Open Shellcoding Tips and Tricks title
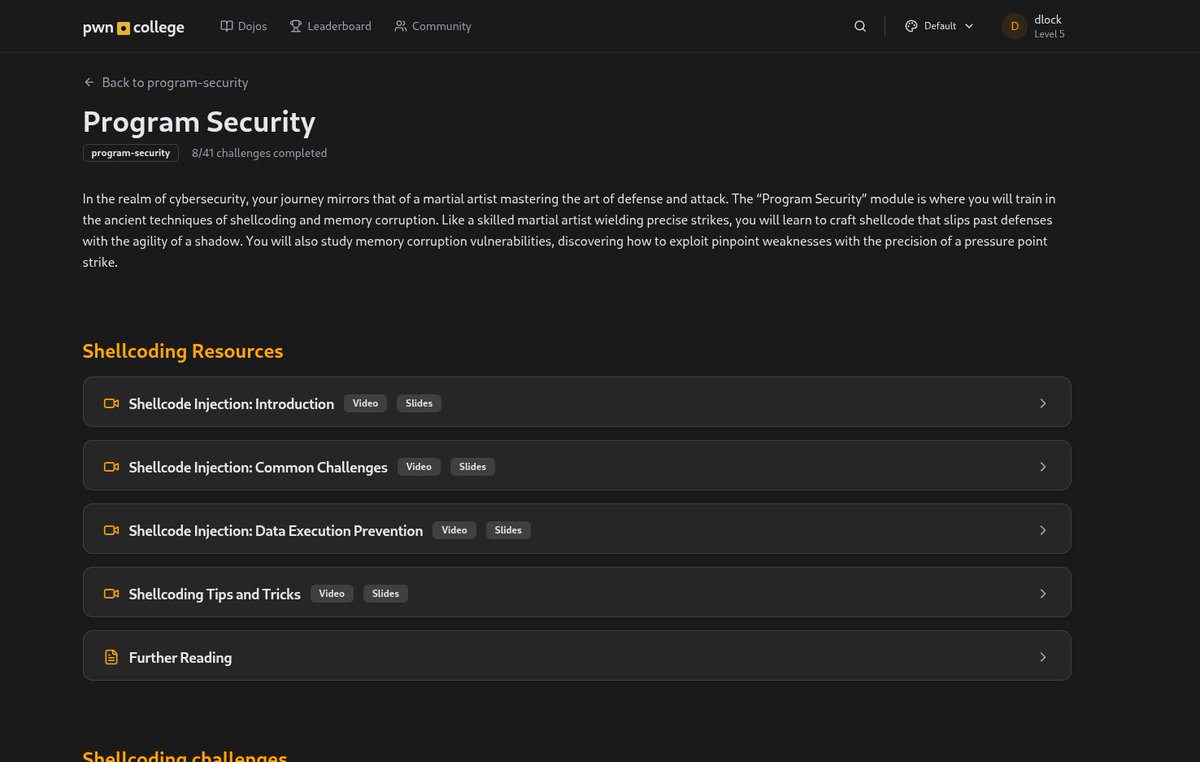This screenshot has height=762, width=1200. [x=215, y=594]
